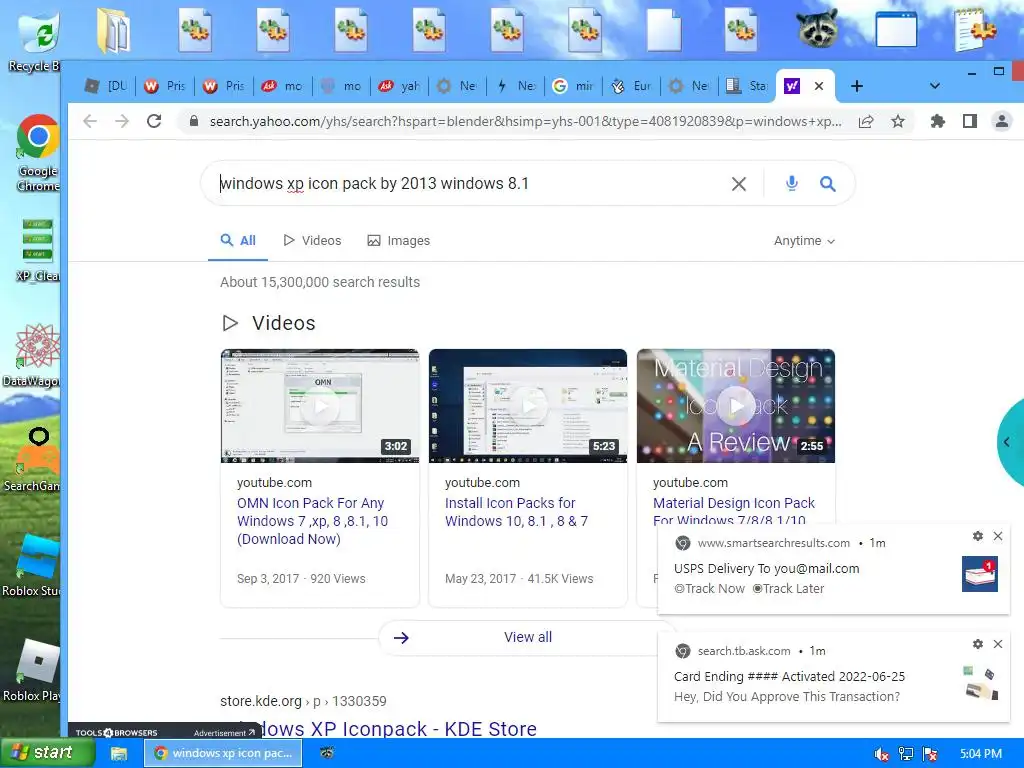This screenshot has width=1024, height=768.
Task: Click Track Later in USPS notification
Action: (x=788, y=588)
